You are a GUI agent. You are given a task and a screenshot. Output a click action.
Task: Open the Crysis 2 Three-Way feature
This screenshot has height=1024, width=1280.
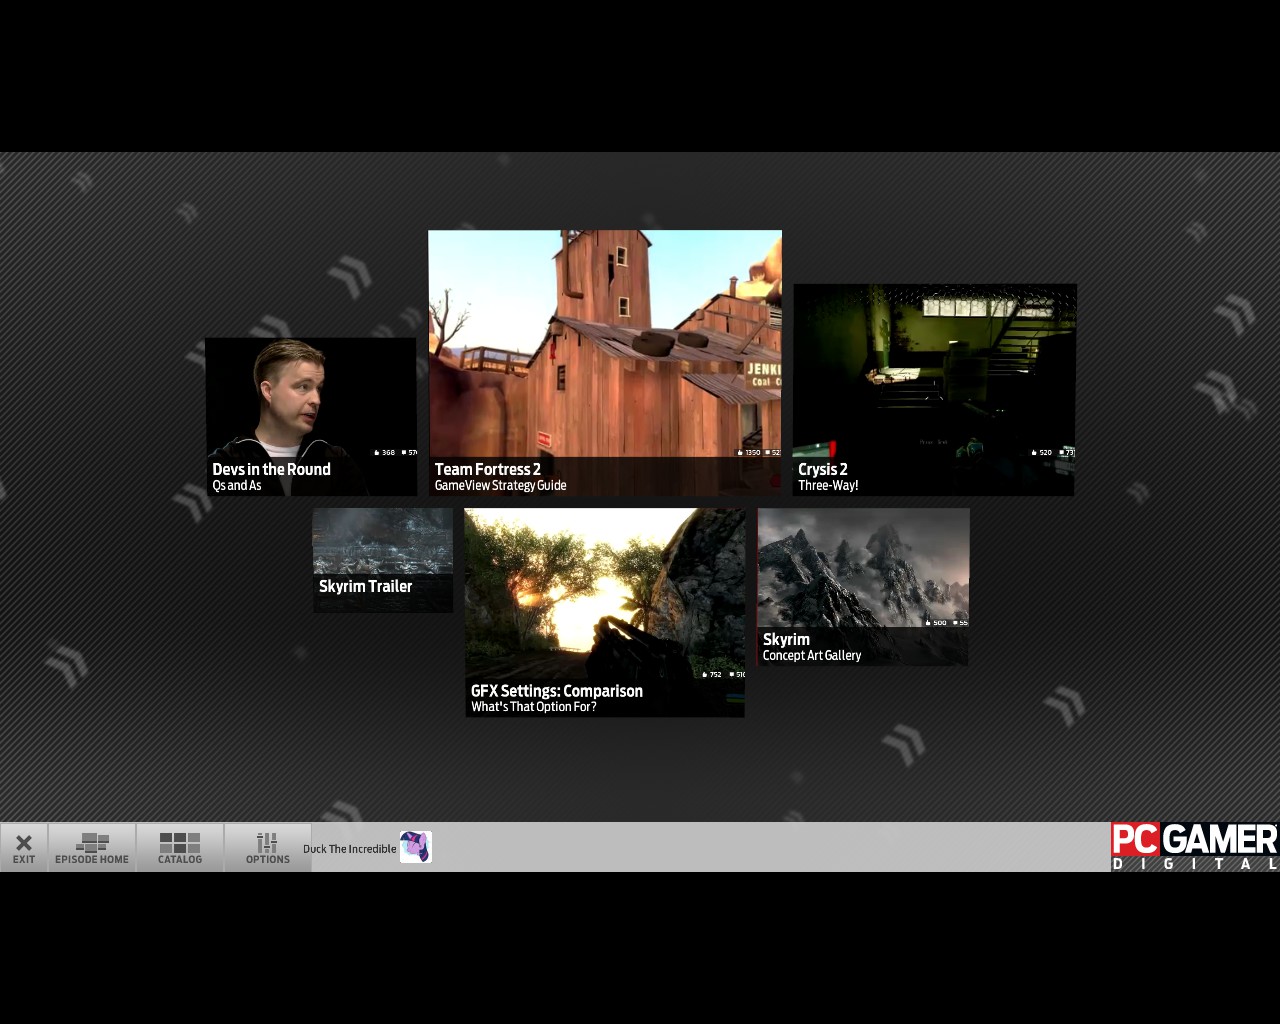[934, 390]
